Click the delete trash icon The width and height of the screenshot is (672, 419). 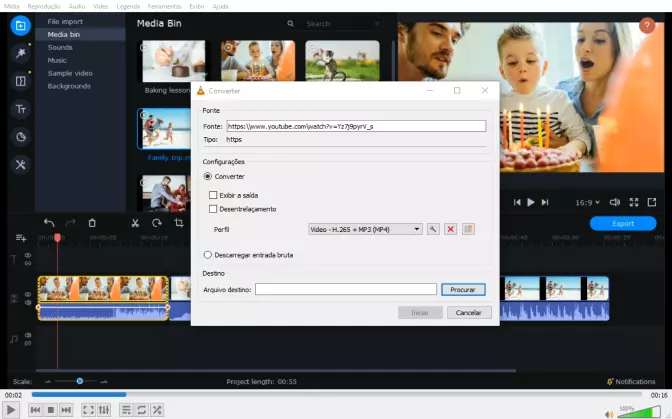pyautogui.click(x=92, y=223)
